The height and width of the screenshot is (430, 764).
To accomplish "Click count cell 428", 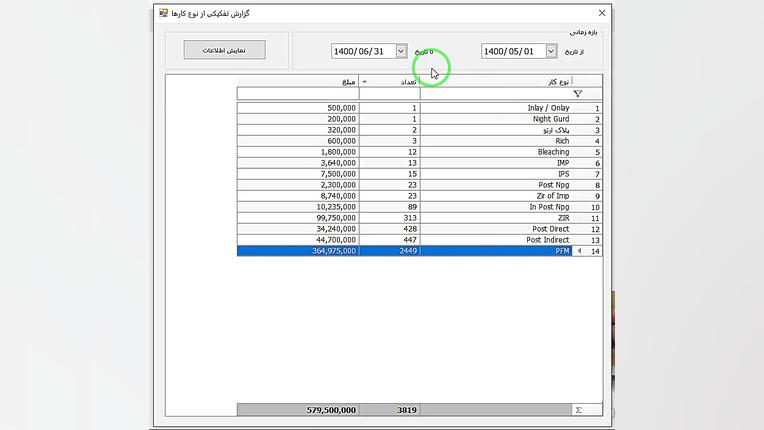I will tap(389, 229).
